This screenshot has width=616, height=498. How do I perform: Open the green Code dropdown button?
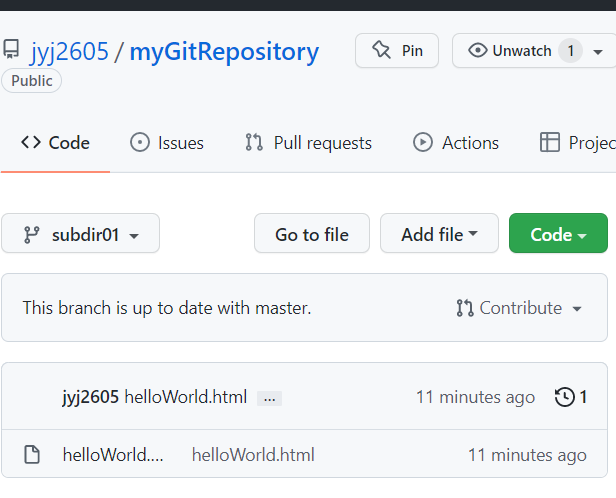point(558,233)
